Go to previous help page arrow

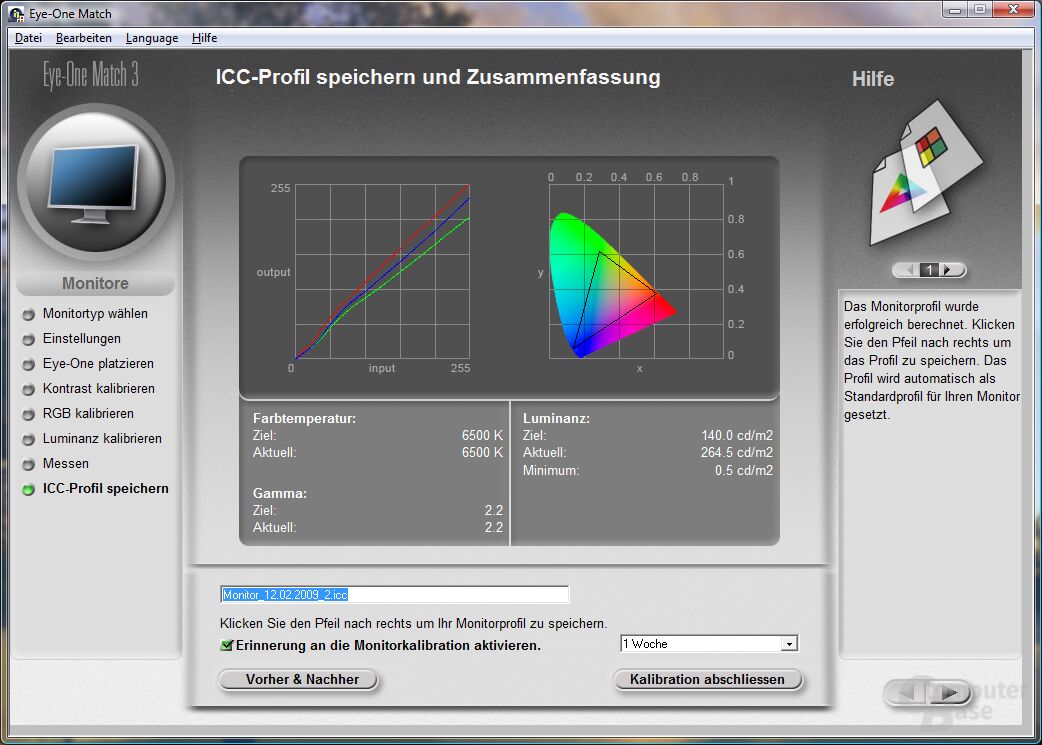coord(908,270)
